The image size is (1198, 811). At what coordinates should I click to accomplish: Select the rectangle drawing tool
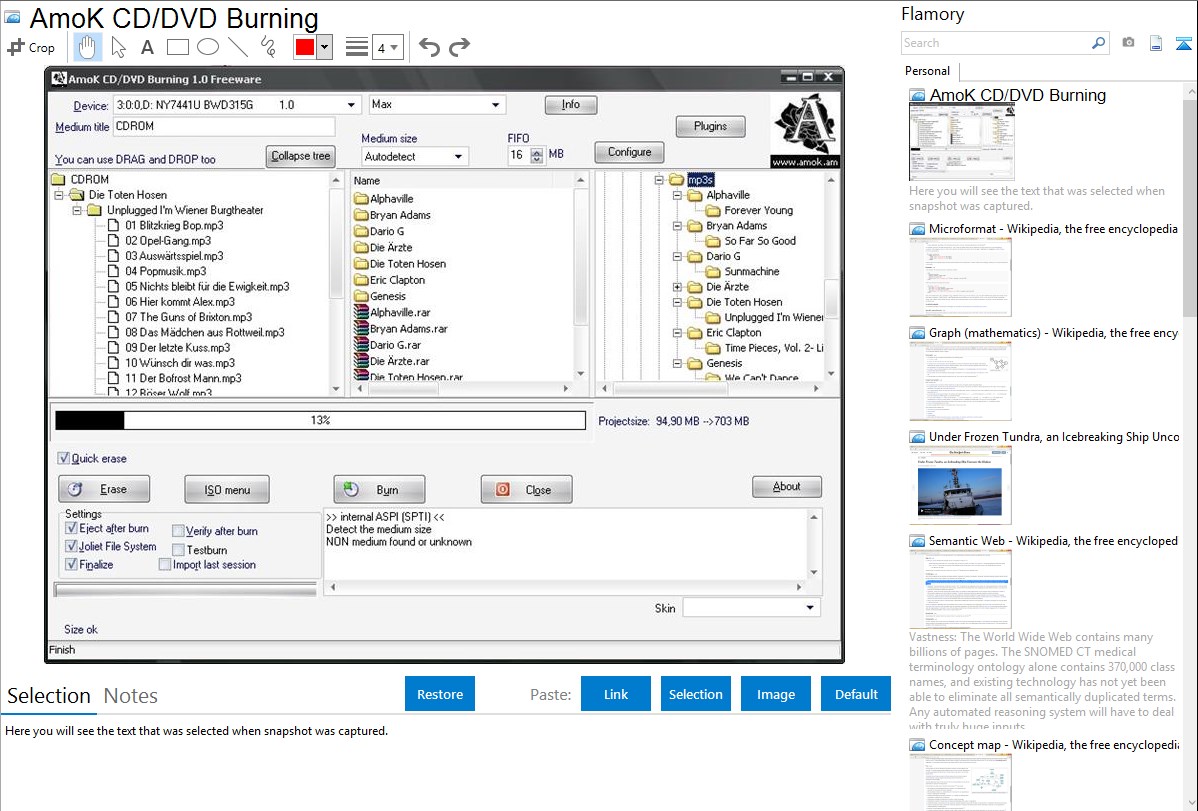(x=177, y=47)
